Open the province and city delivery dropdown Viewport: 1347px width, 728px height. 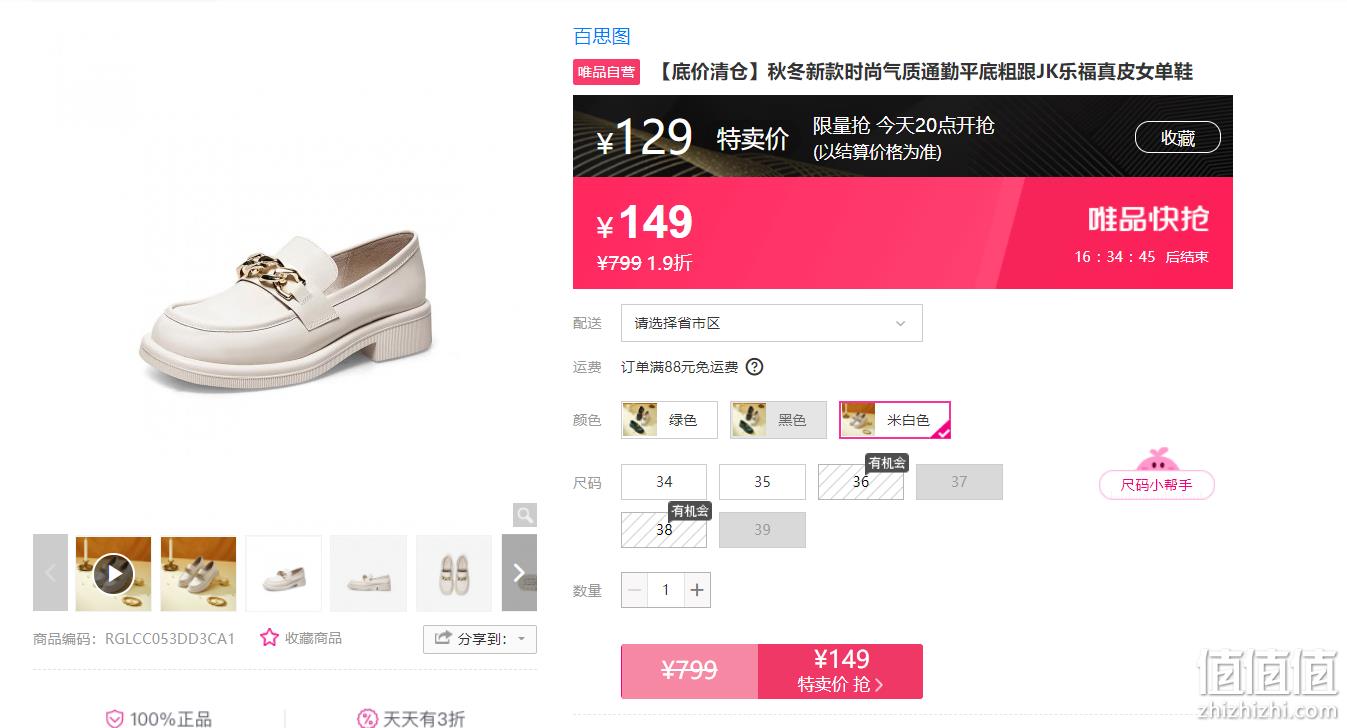771,323
